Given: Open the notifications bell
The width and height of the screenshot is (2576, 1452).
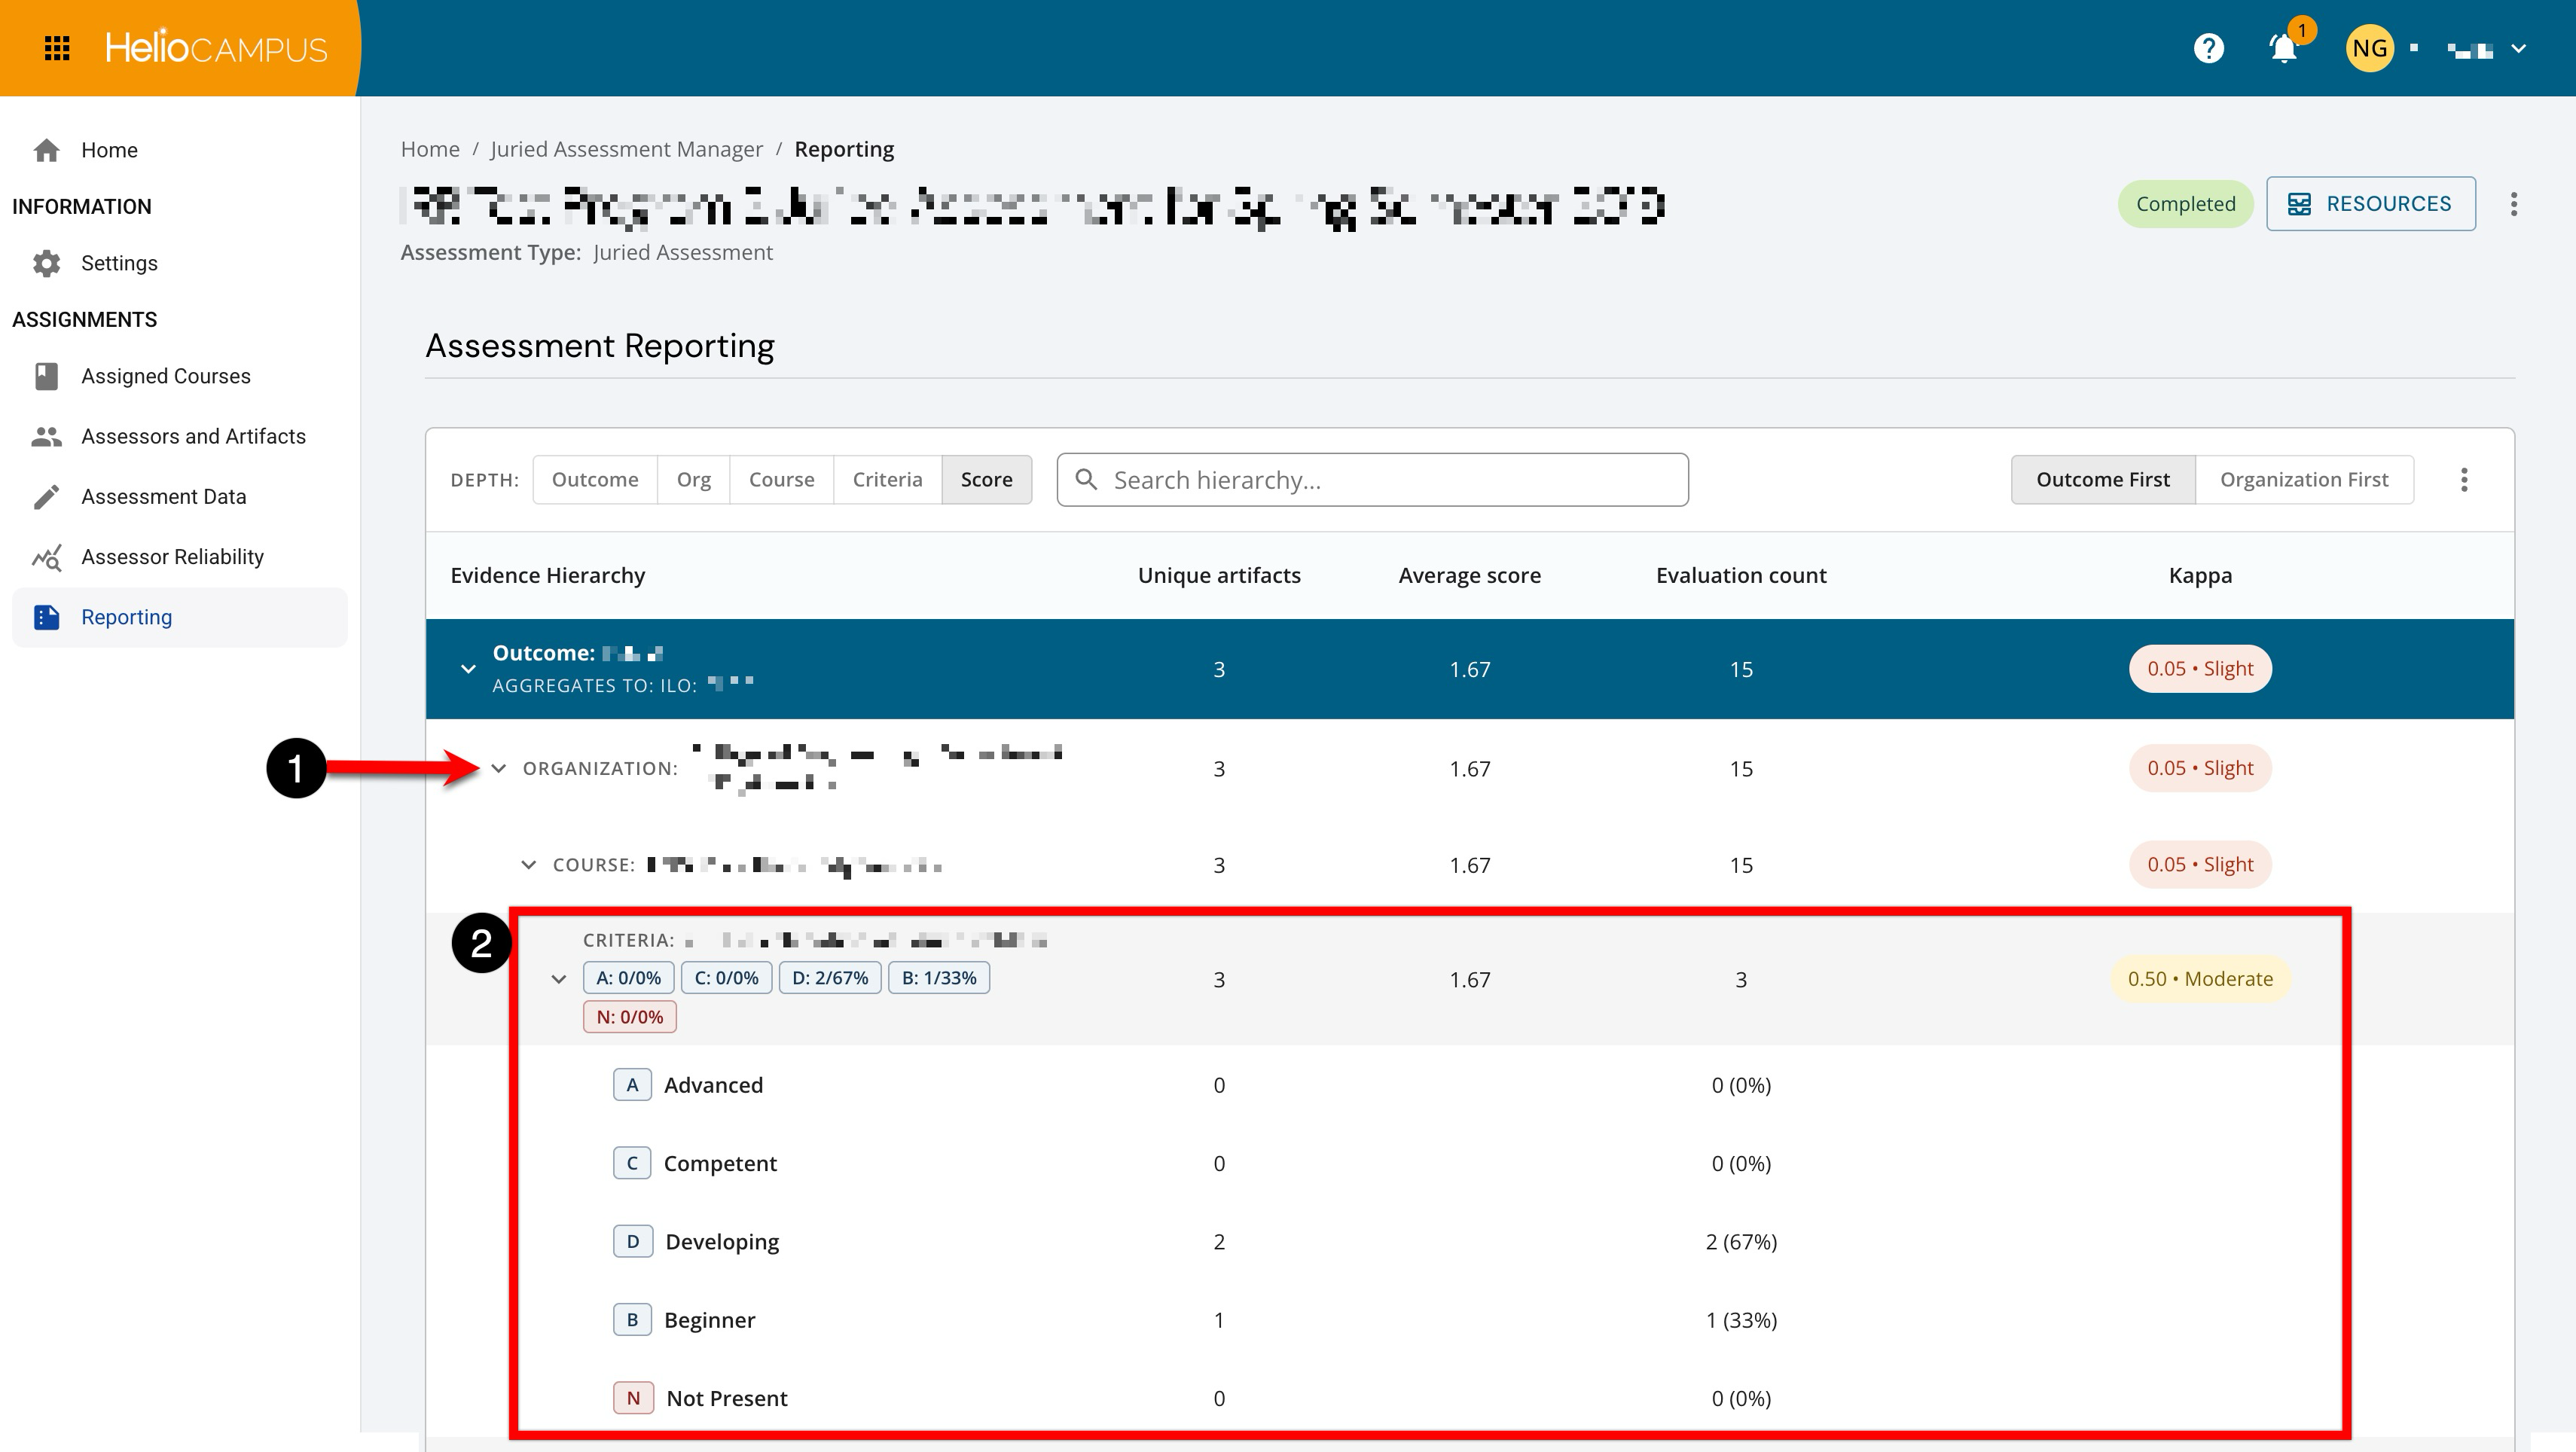Looking at the screenshot, I should (x=2283, y=48).
